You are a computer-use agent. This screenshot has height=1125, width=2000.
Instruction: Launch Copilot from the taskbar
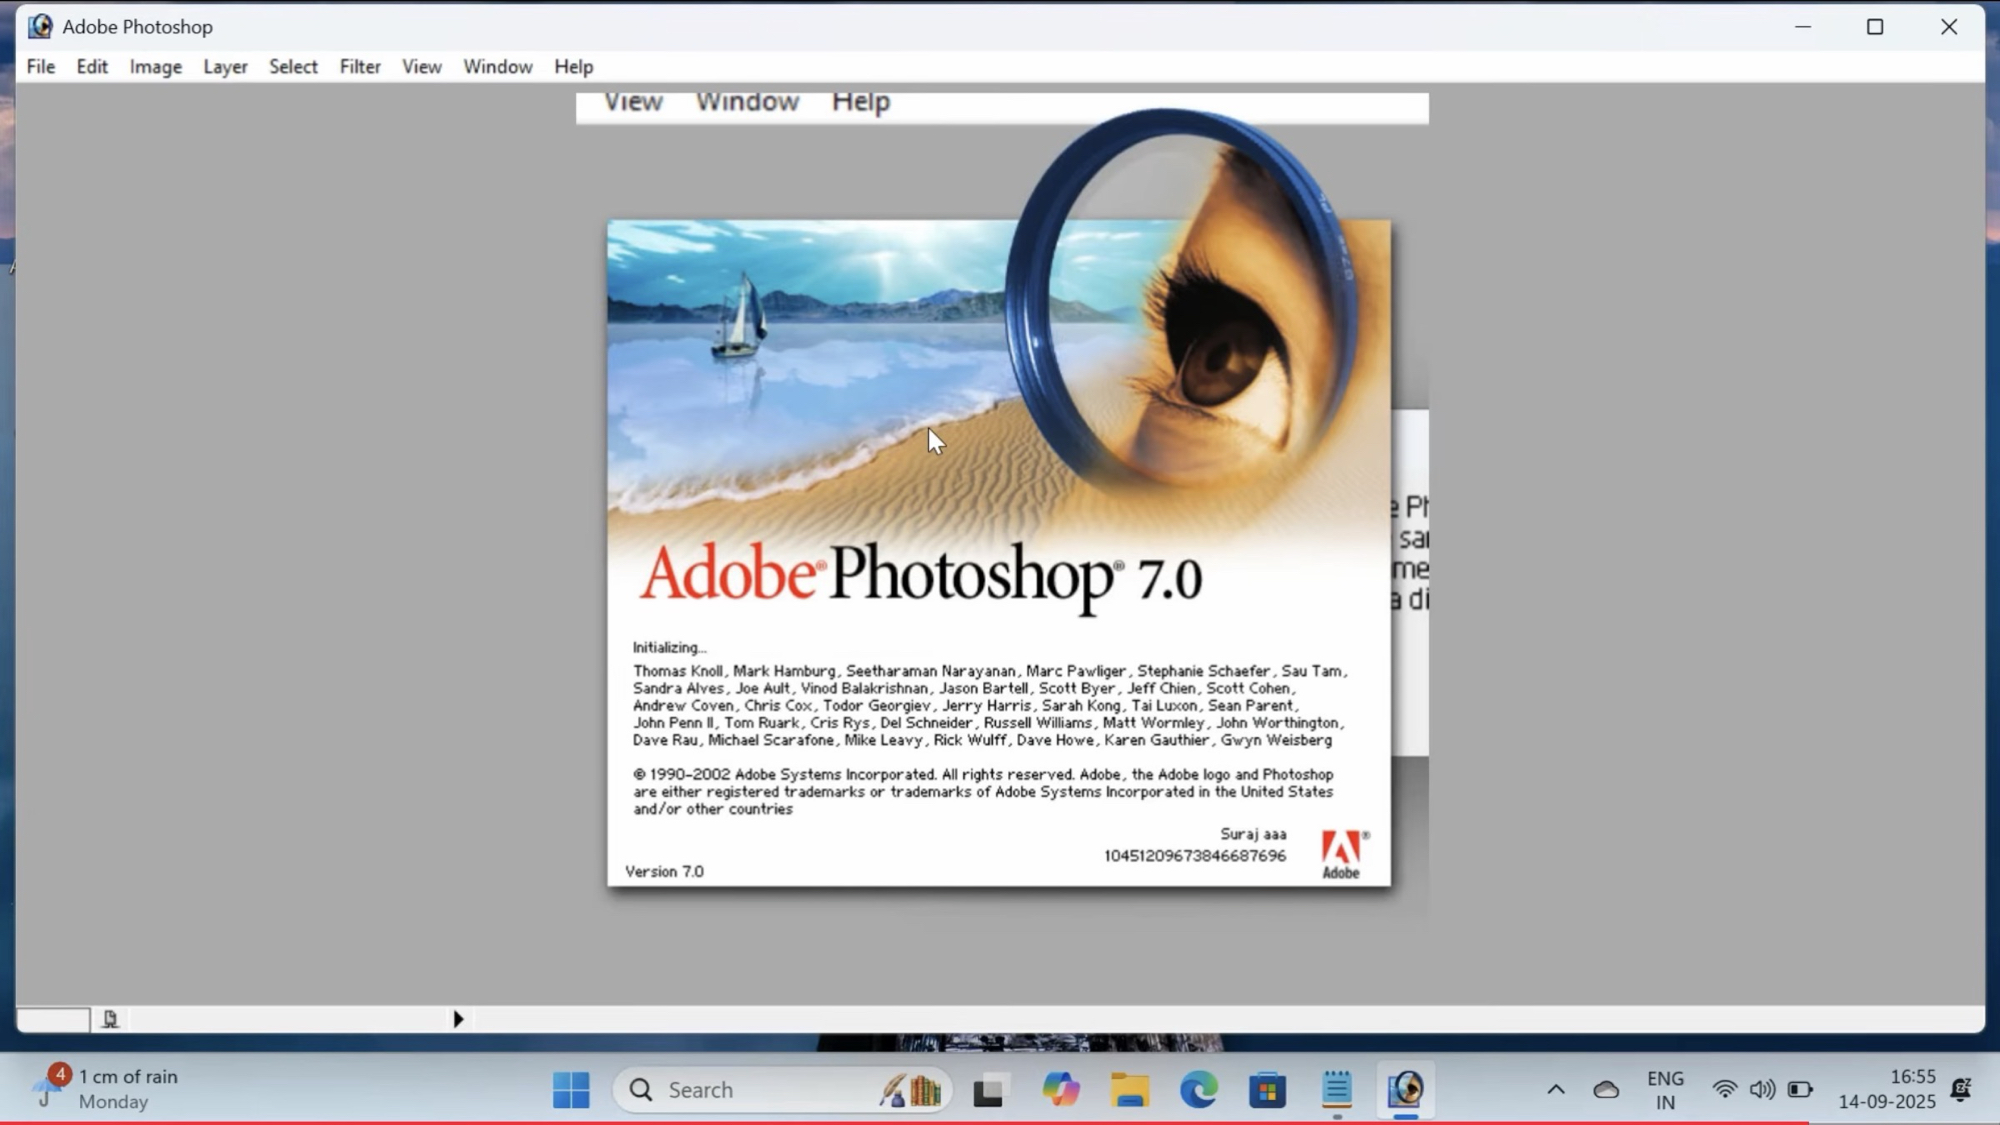(1060, 1089)
